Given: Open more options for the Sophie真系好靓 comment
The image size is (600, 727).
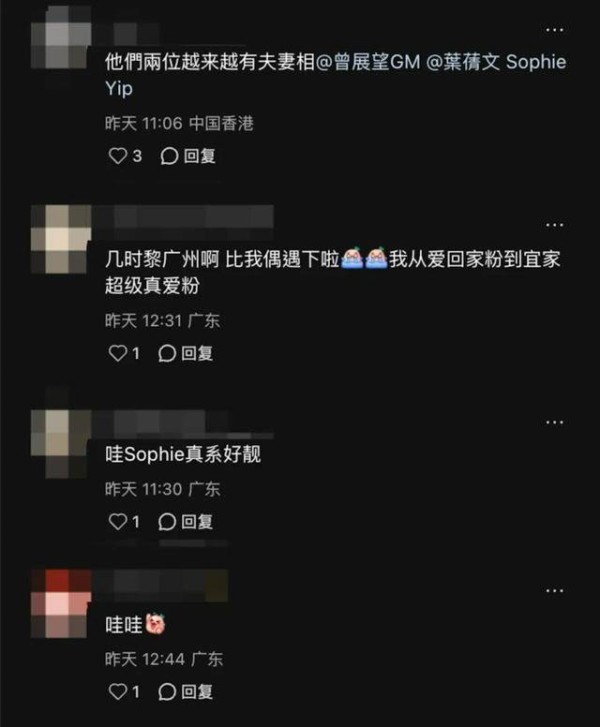Looking at the screenshot, I should point(555,422).
